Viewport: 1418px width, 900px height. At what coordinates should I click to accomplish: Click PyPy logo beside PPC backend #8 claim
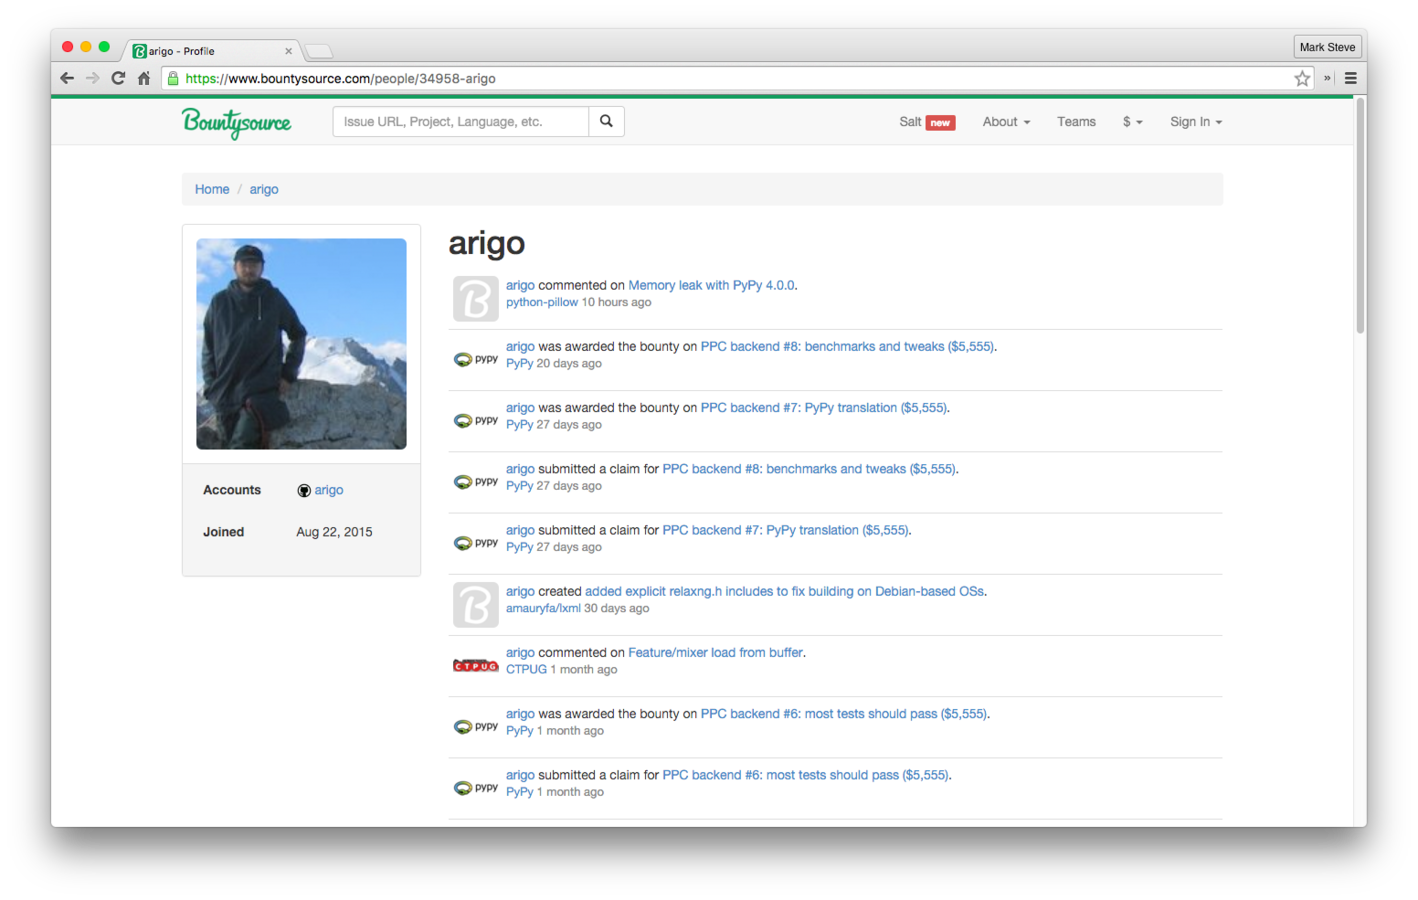pos(475,481)
